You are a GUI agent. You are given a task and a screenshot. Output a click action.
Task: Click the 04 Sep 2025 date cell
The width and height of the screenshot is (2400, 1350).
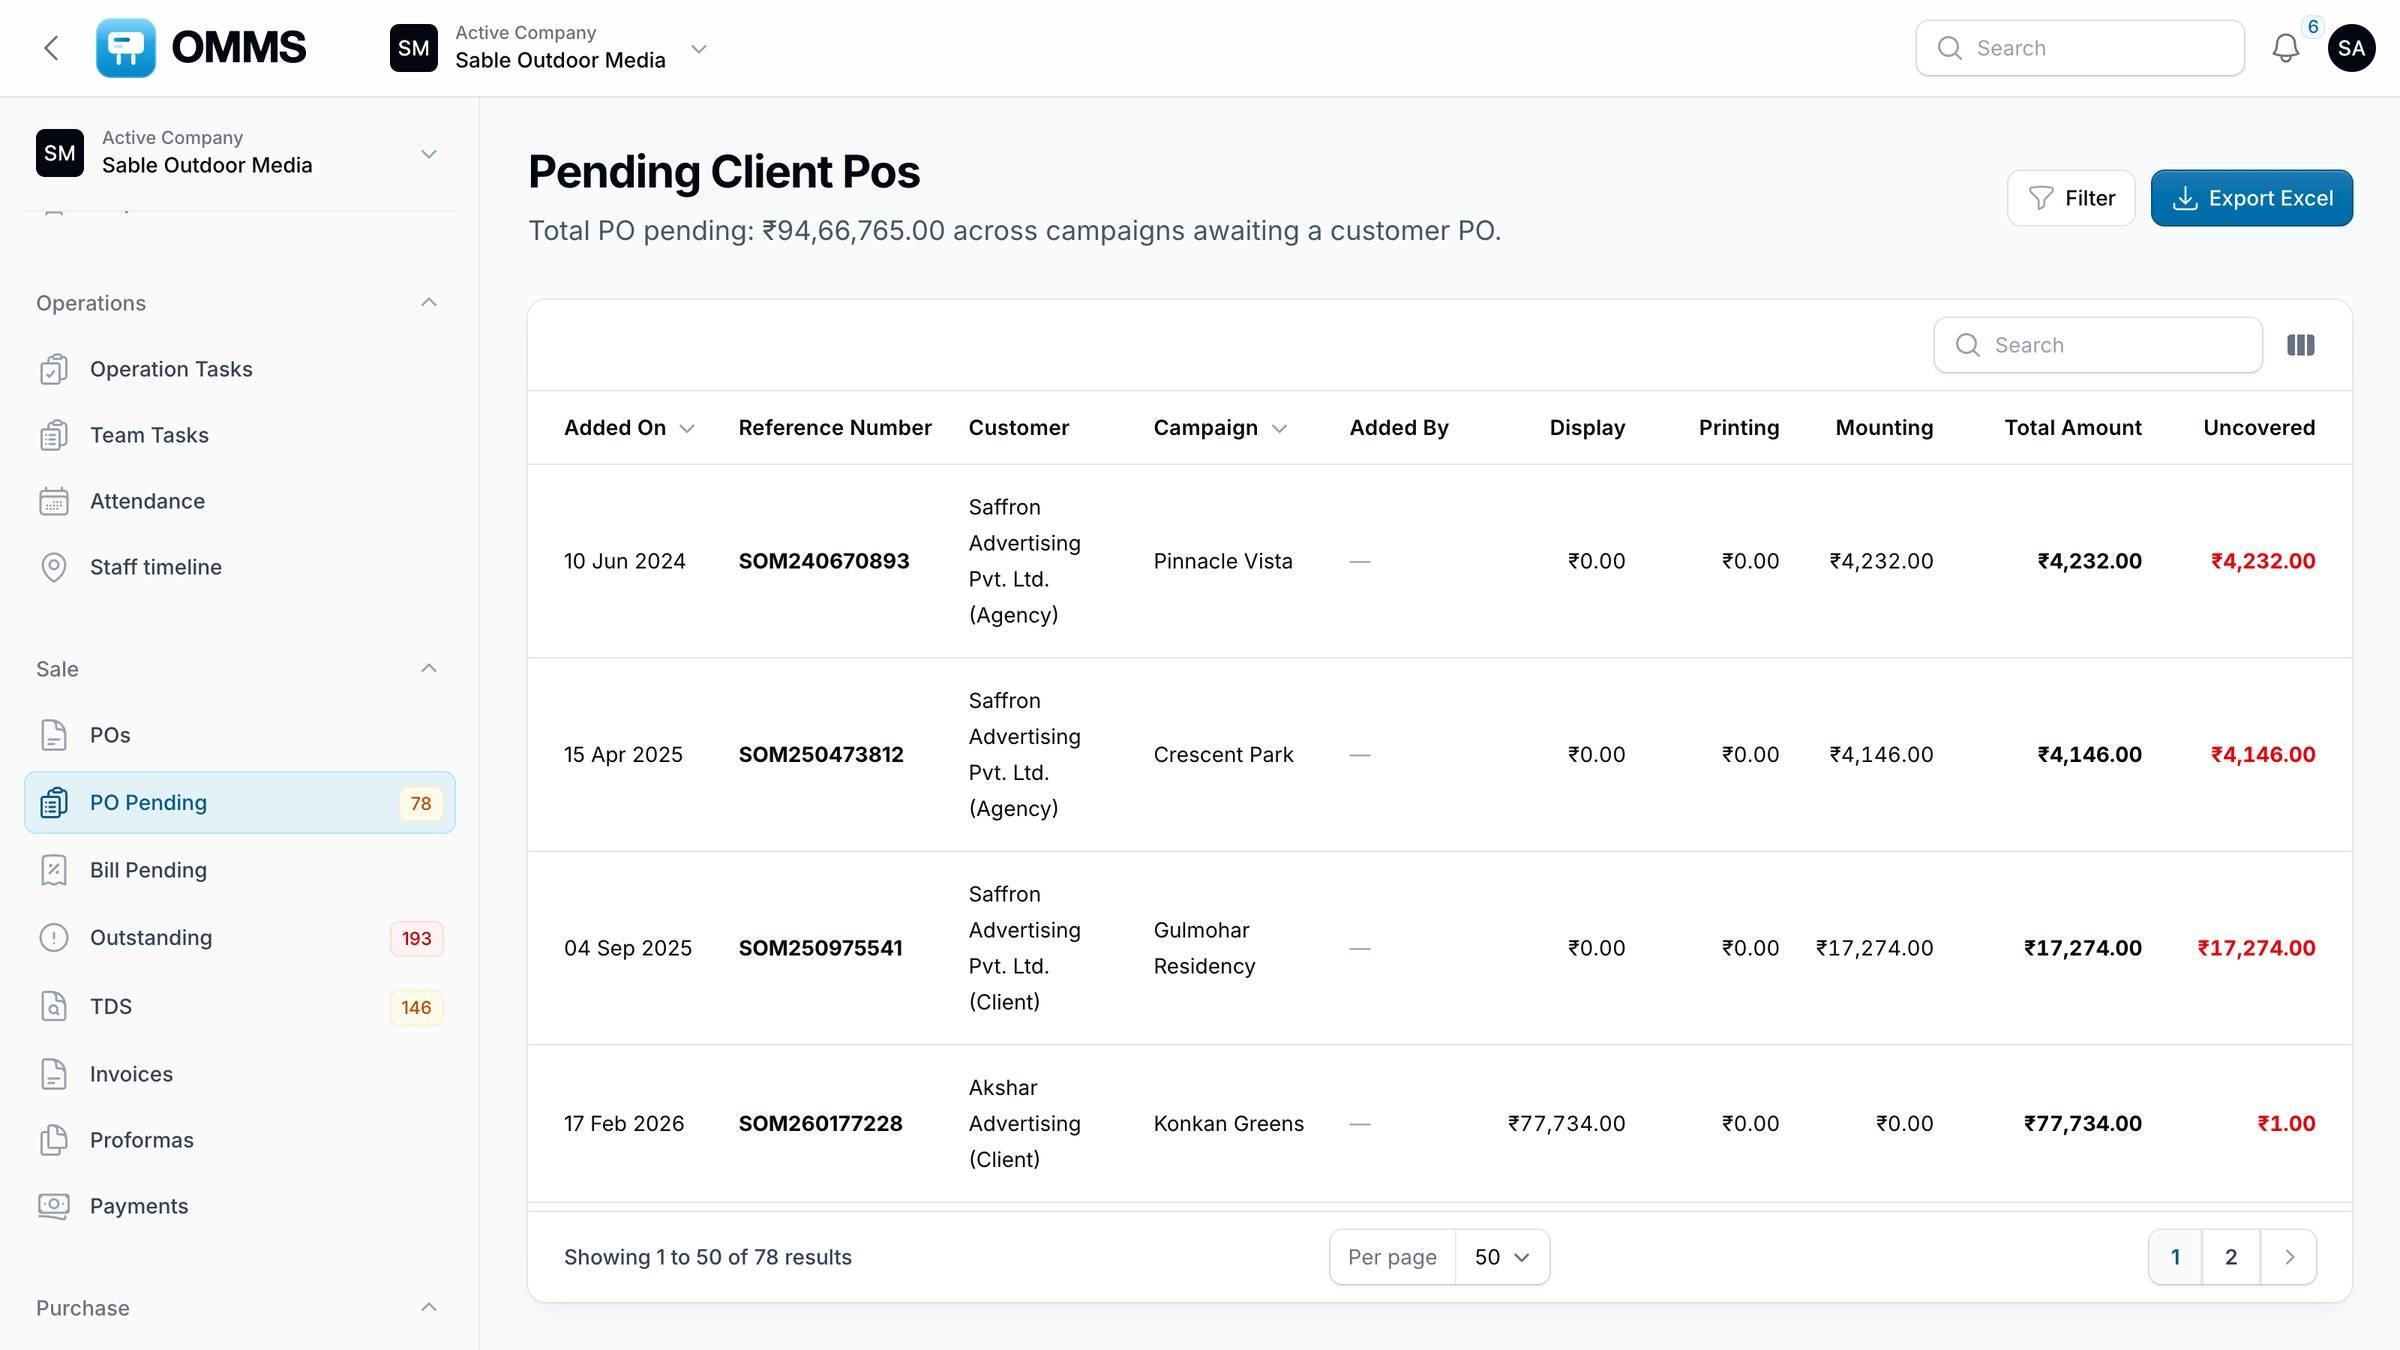(628, 948)
